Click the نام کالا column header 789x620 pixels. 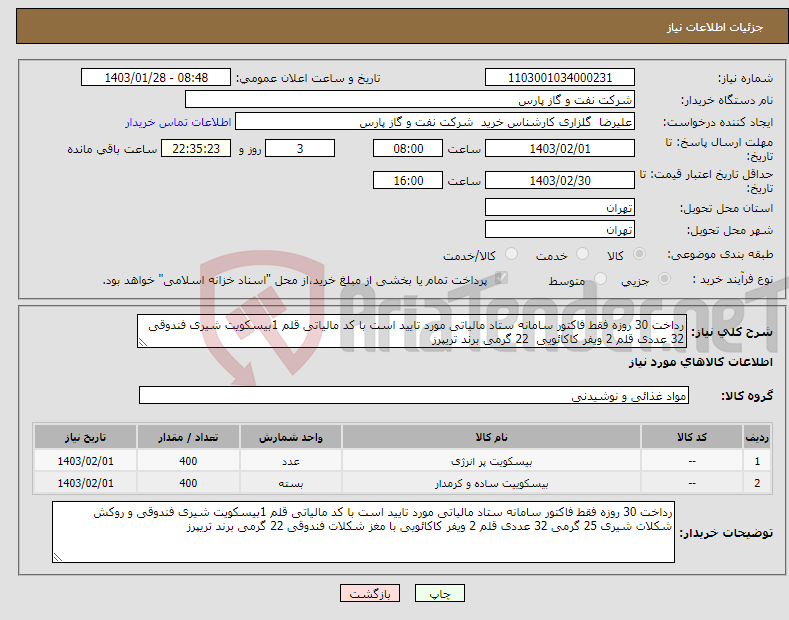[491, 437]
